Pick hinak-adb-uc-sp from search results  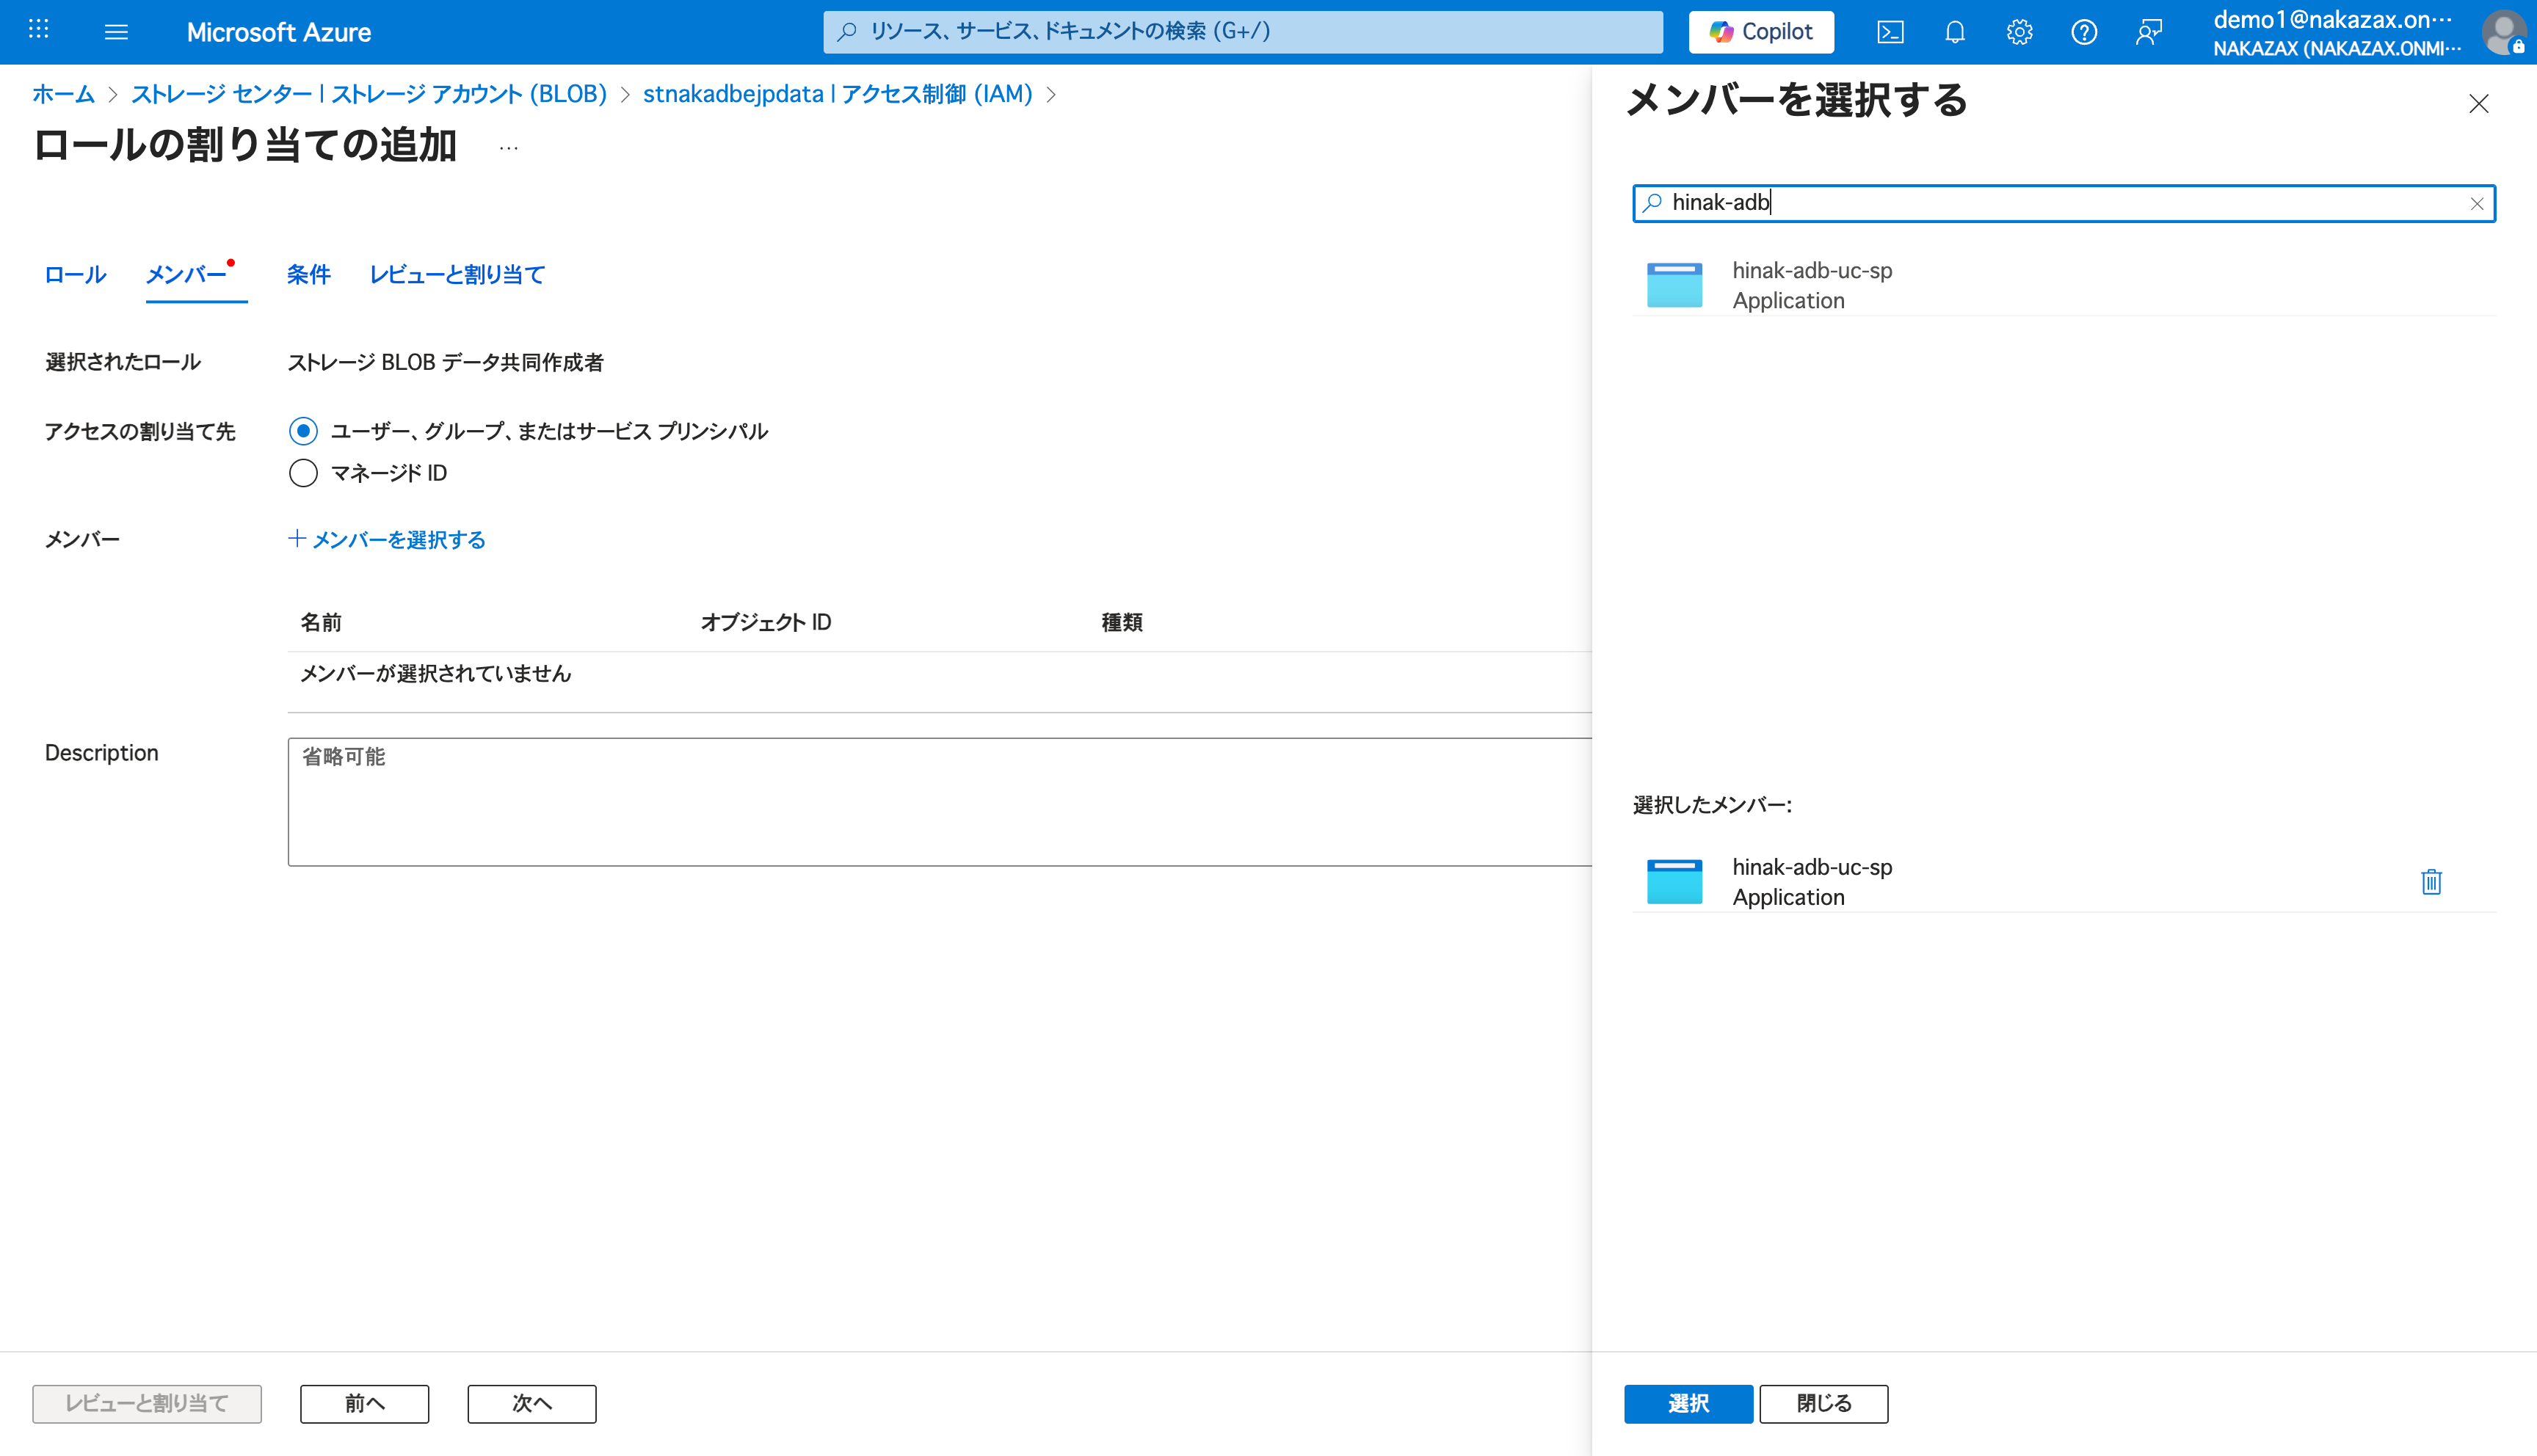pyautogui.click(x=1811, y=285)
